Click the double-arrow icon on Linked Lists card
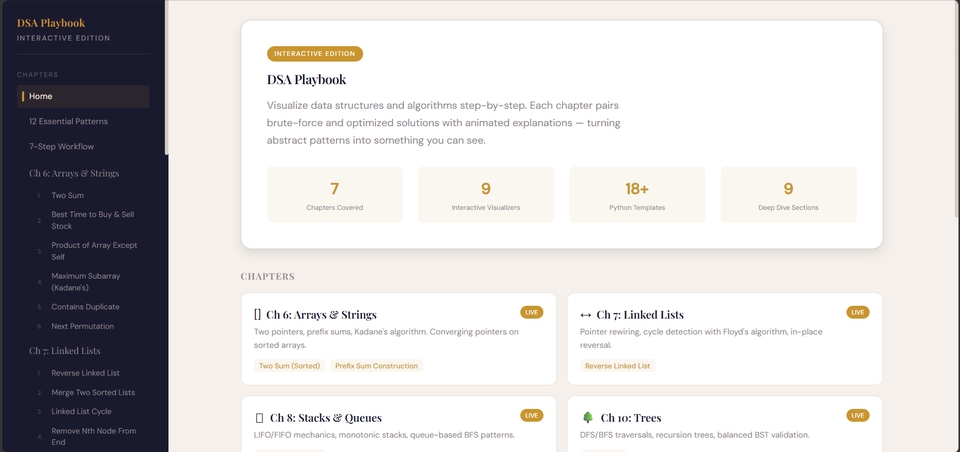Screen dimensions: 960x452 pos(585,315)
